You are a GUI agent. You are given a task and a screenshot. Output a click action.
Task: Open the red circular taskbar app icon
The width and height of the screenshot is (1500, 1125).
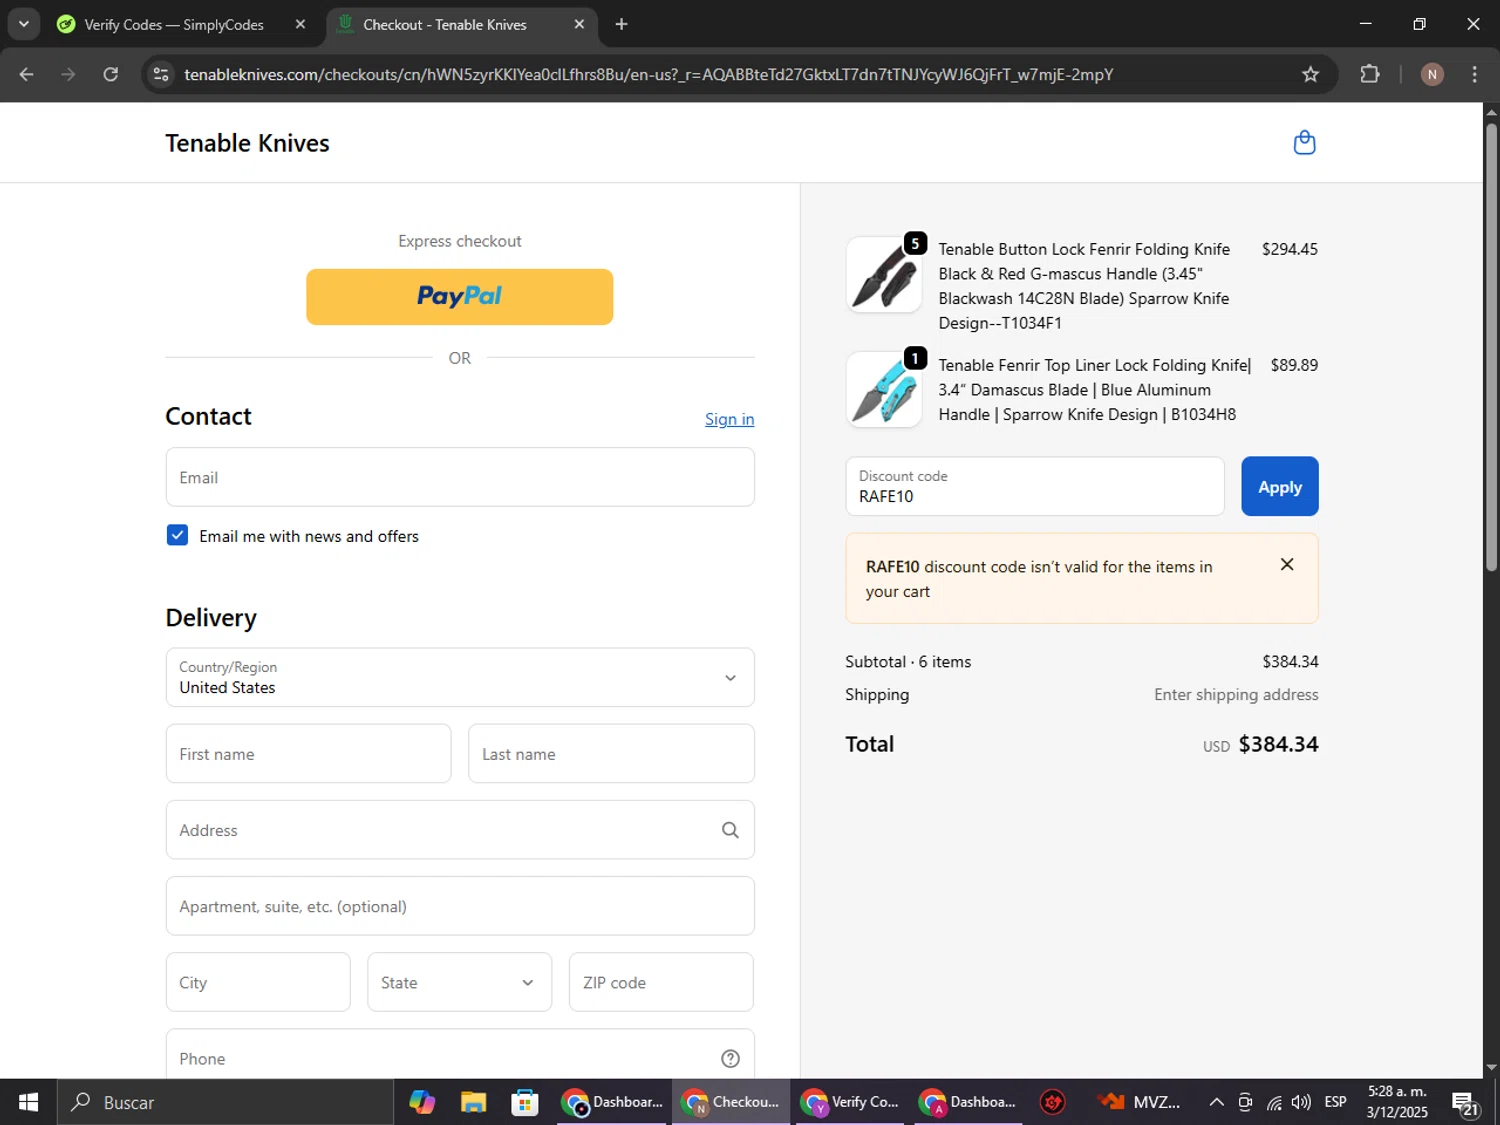point(1053,1102)
